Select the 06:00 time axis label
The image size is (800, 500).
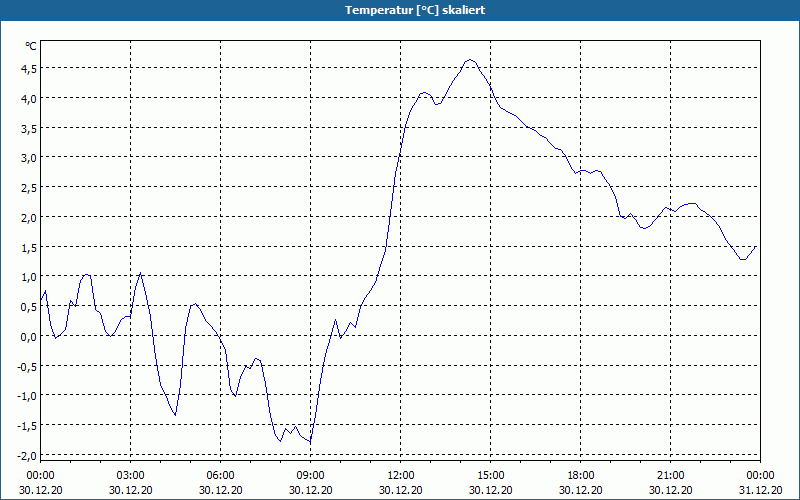coord(220,476)
